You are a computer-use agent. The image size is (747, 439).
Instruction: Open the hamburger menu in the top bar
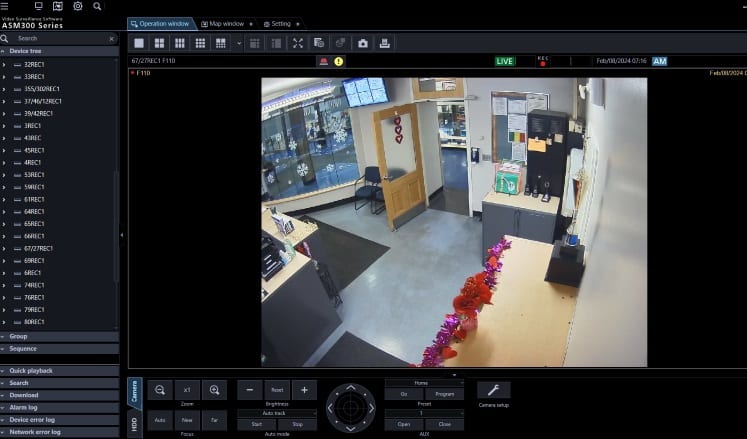[4, 6]
